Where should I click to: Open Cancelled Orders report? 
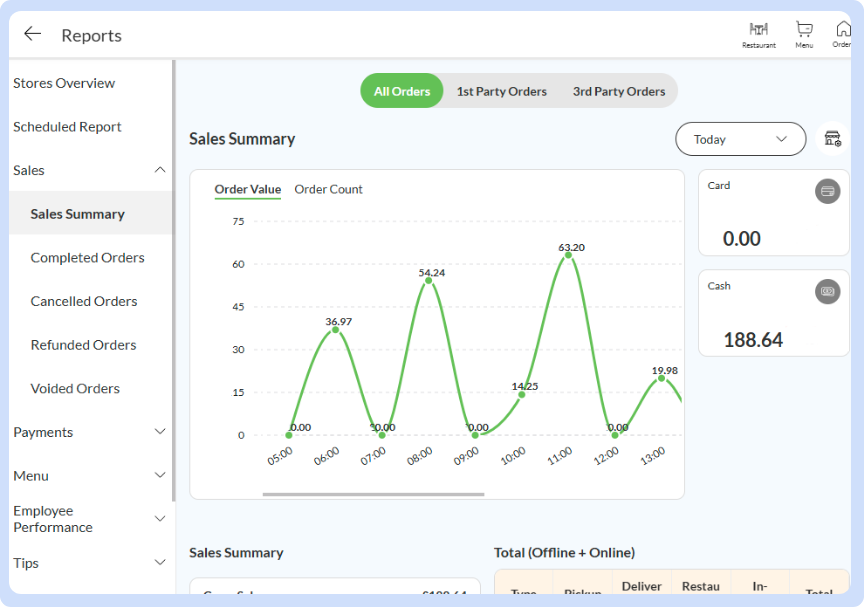pyautogui.click(x=84, y=301)
